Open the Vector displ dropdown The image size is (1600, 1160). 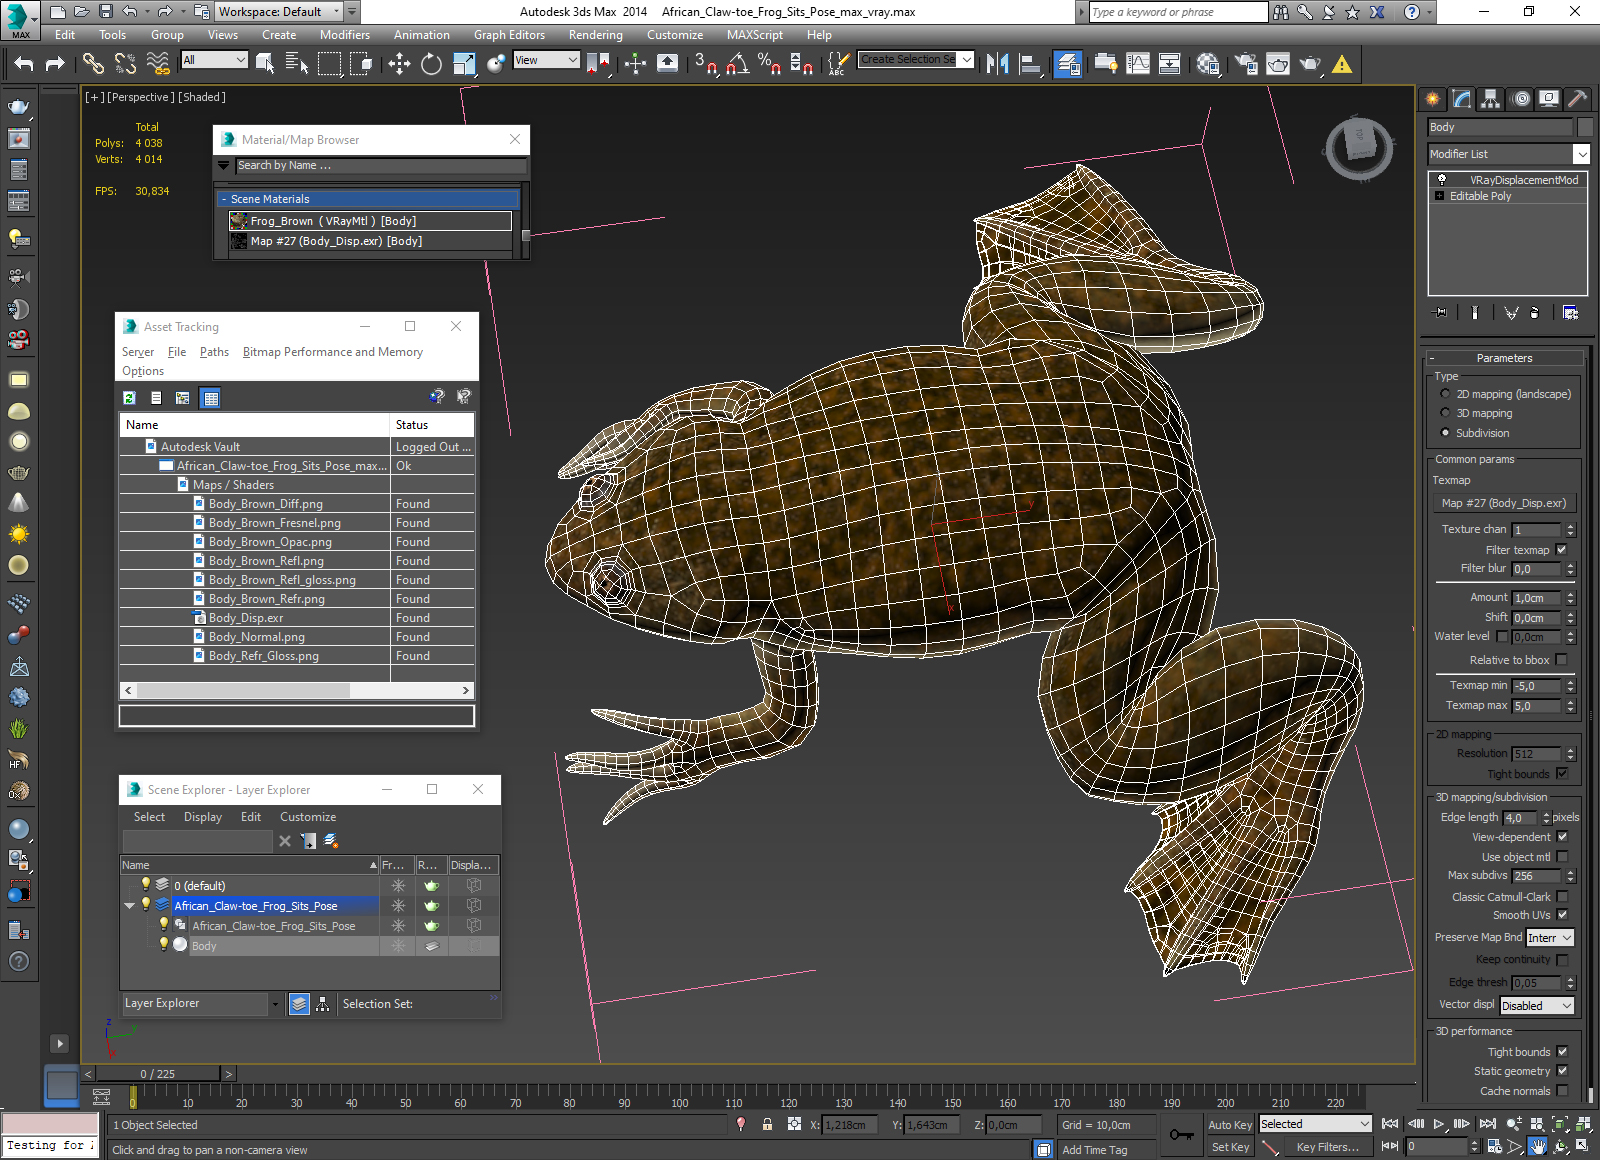pos(1537,1006)
